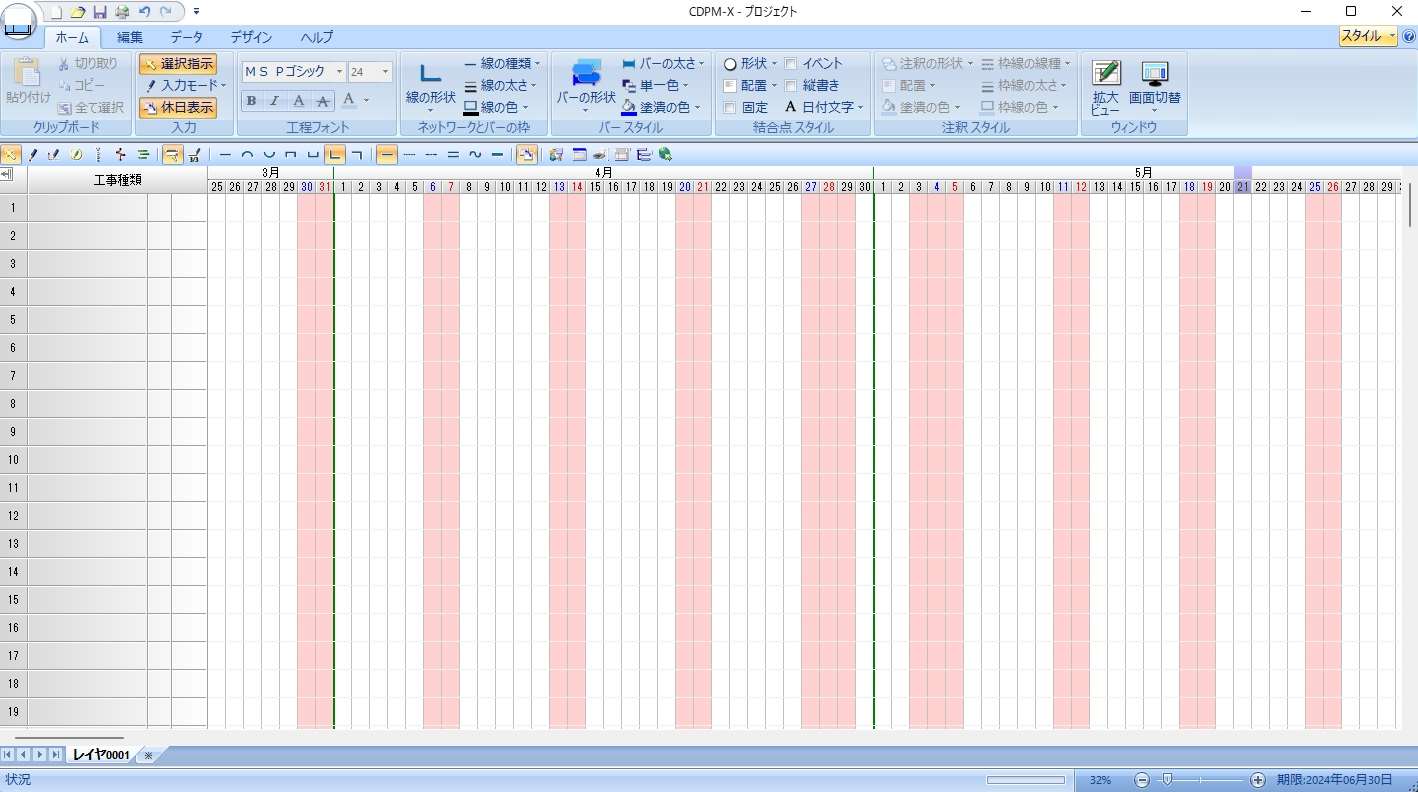Click the help question mark icon
This screenshot has width=1418, height=792.
tap(1409, 37)
